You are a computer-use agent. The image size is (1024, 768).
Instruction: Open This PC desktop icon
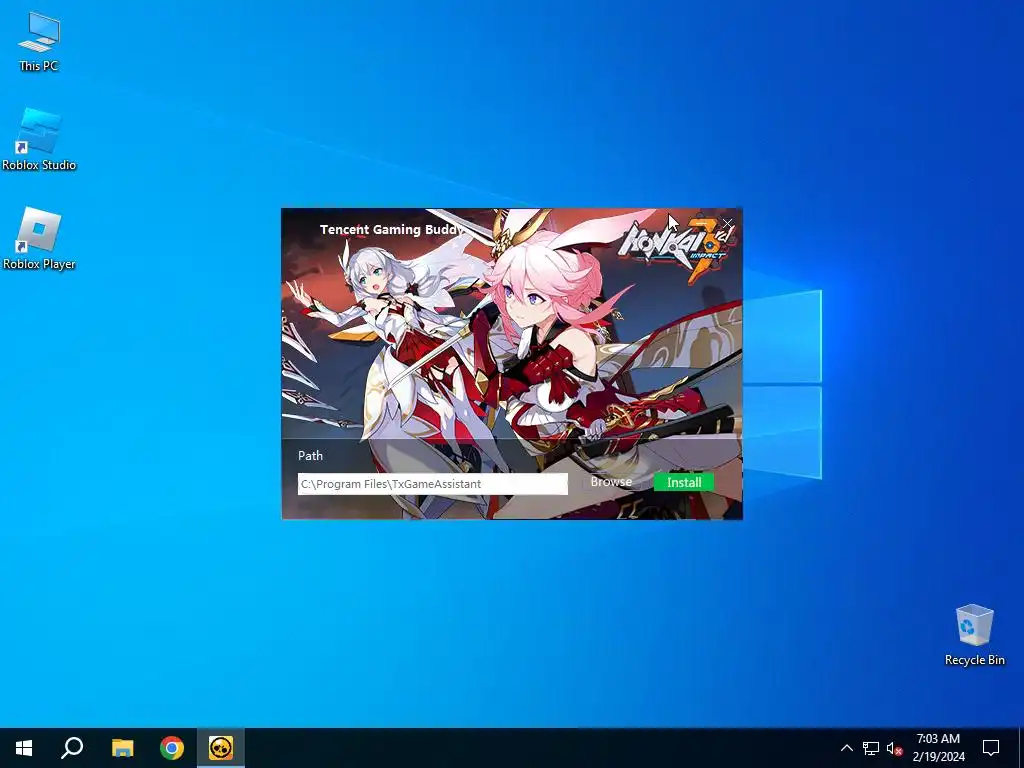pyautogui.click(x=39, y=41)
